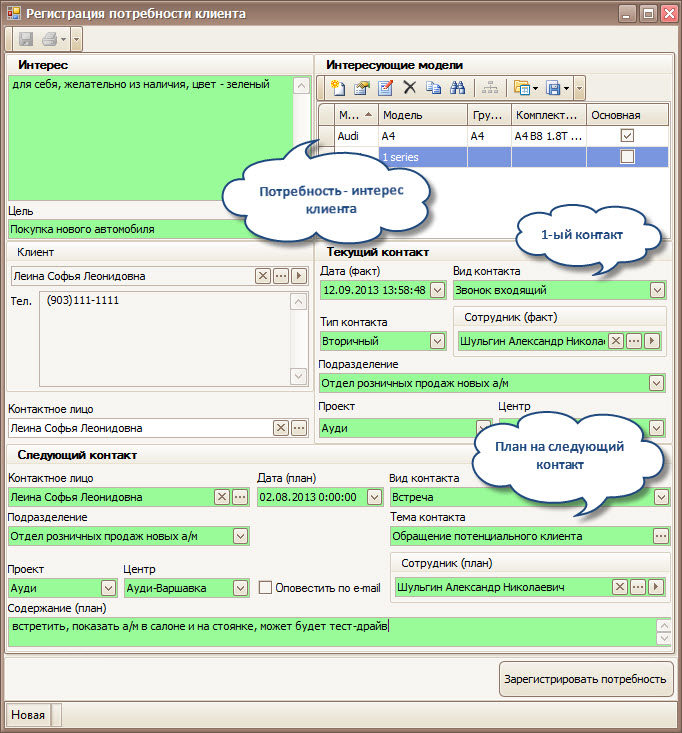
Task: Click the printer icon in top toolbar
Action: click(x=51, y=40)
